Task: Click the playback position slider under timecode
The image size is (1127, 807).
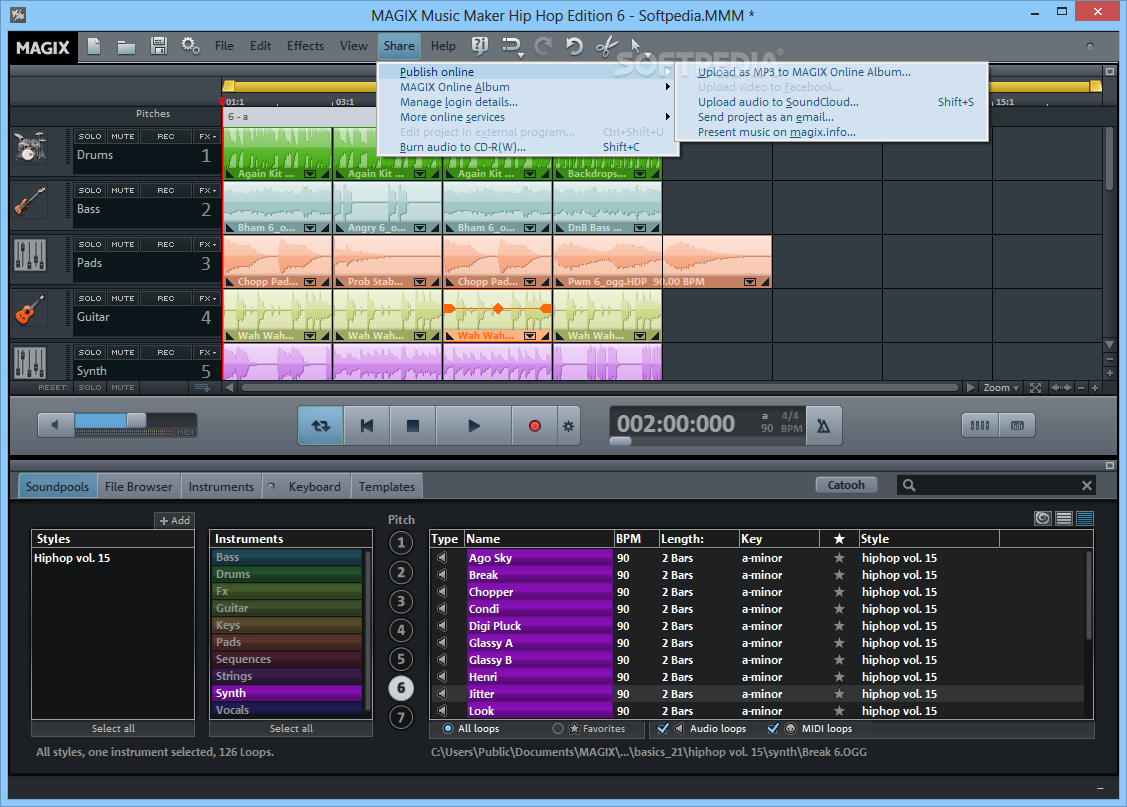Action: pyautogui.click(x=620, y=441)
